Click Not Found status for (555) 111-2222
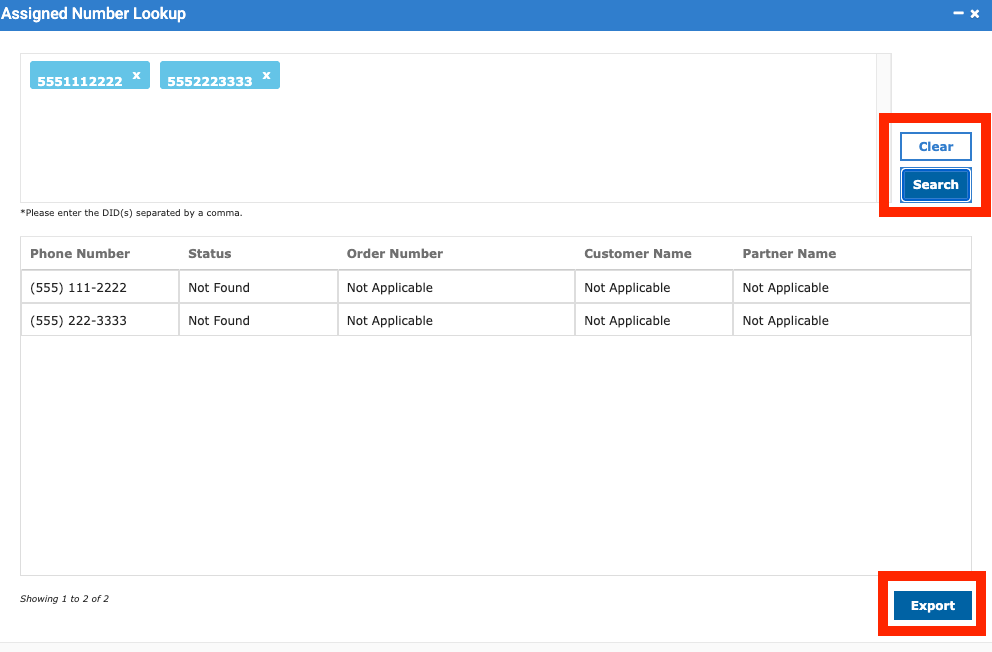Screen dimensions: 992x652 259,287
